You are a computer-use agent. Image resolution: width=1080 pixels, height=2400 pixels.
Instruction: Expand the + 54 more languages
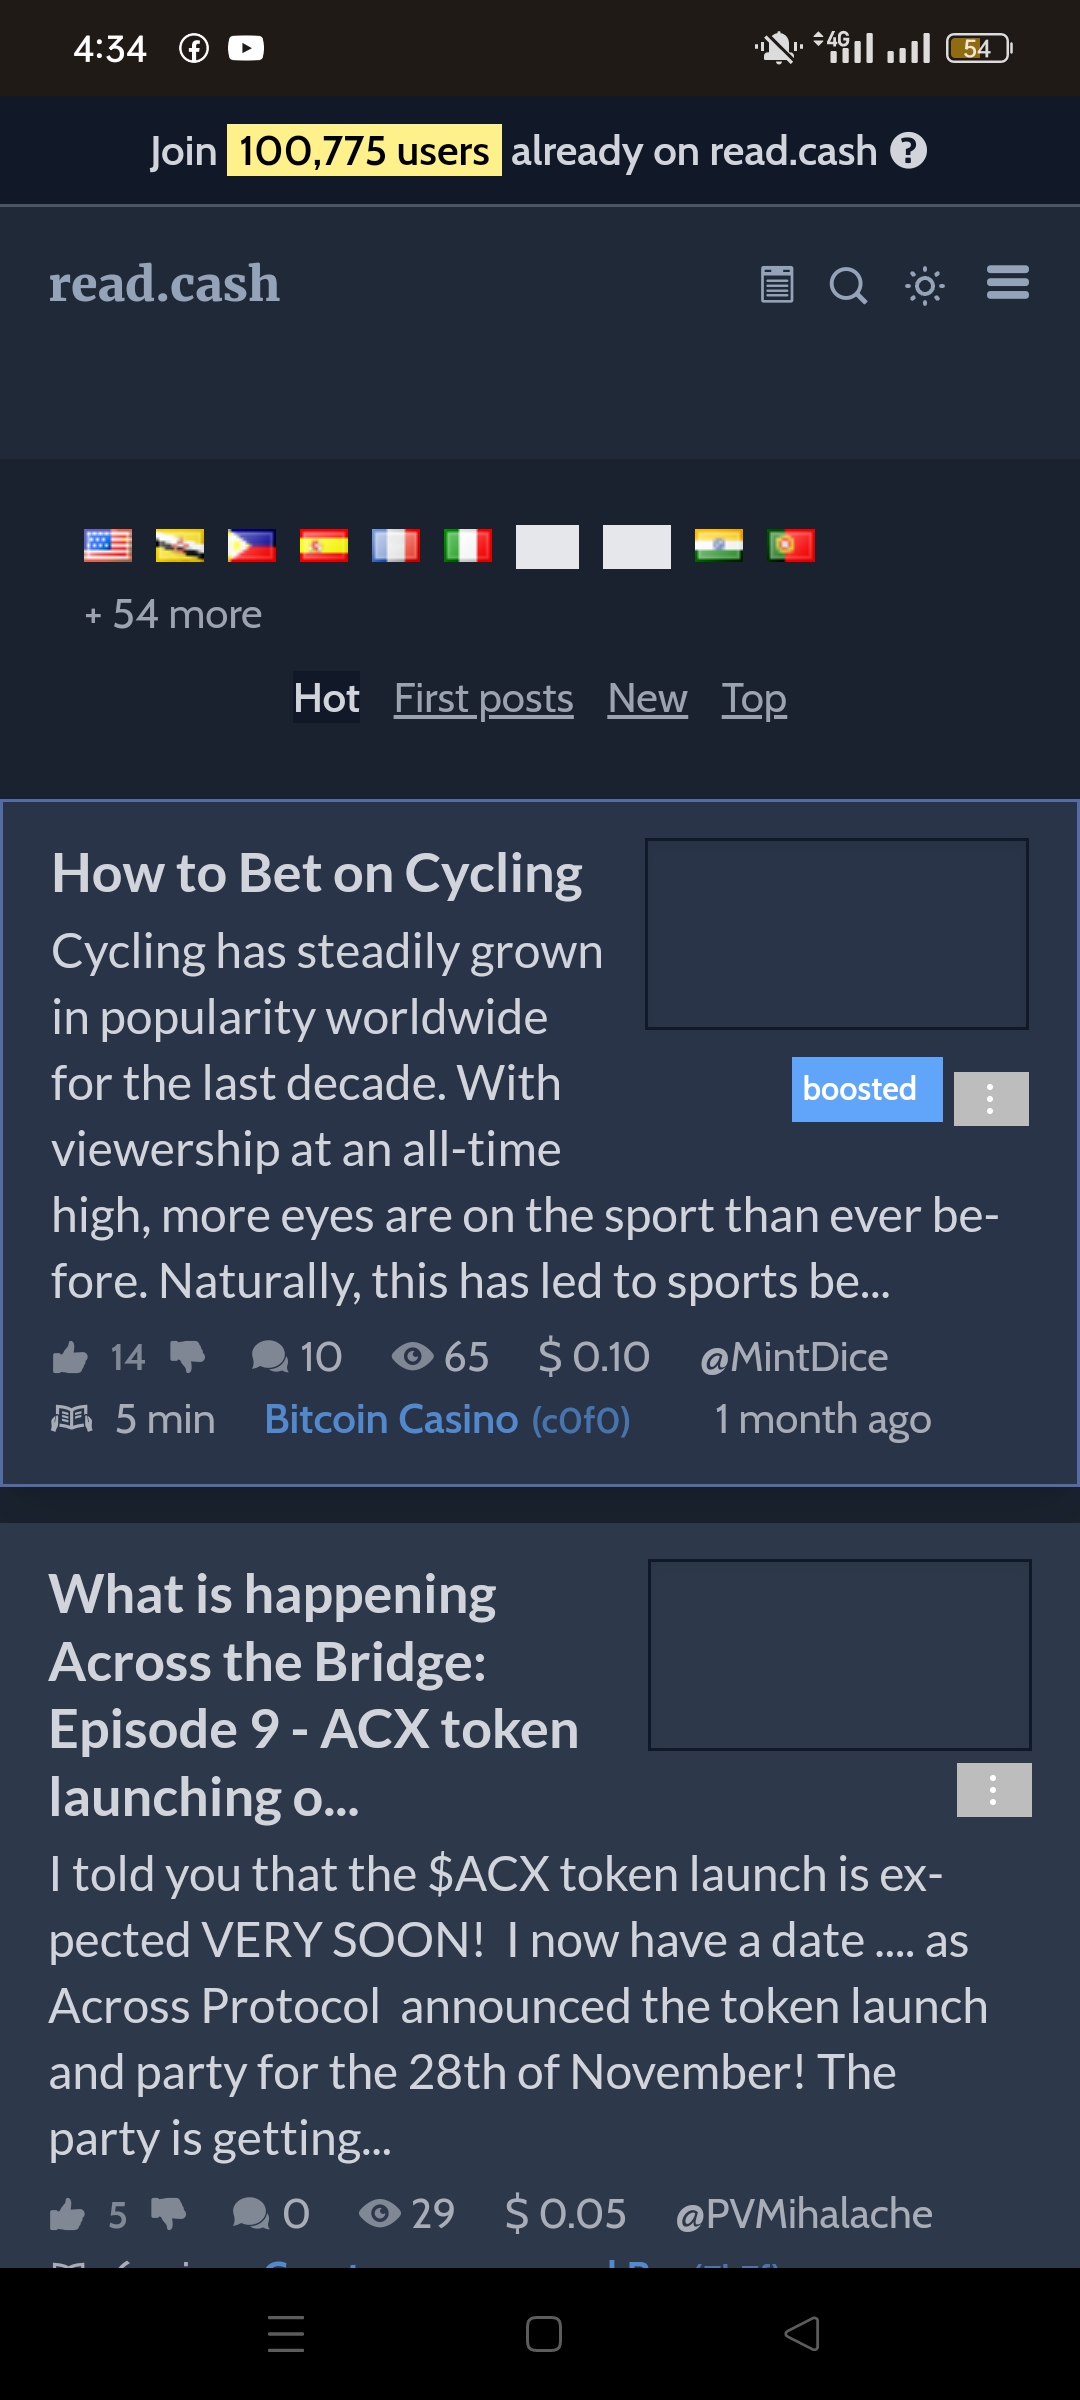click(x=173, y=614)
